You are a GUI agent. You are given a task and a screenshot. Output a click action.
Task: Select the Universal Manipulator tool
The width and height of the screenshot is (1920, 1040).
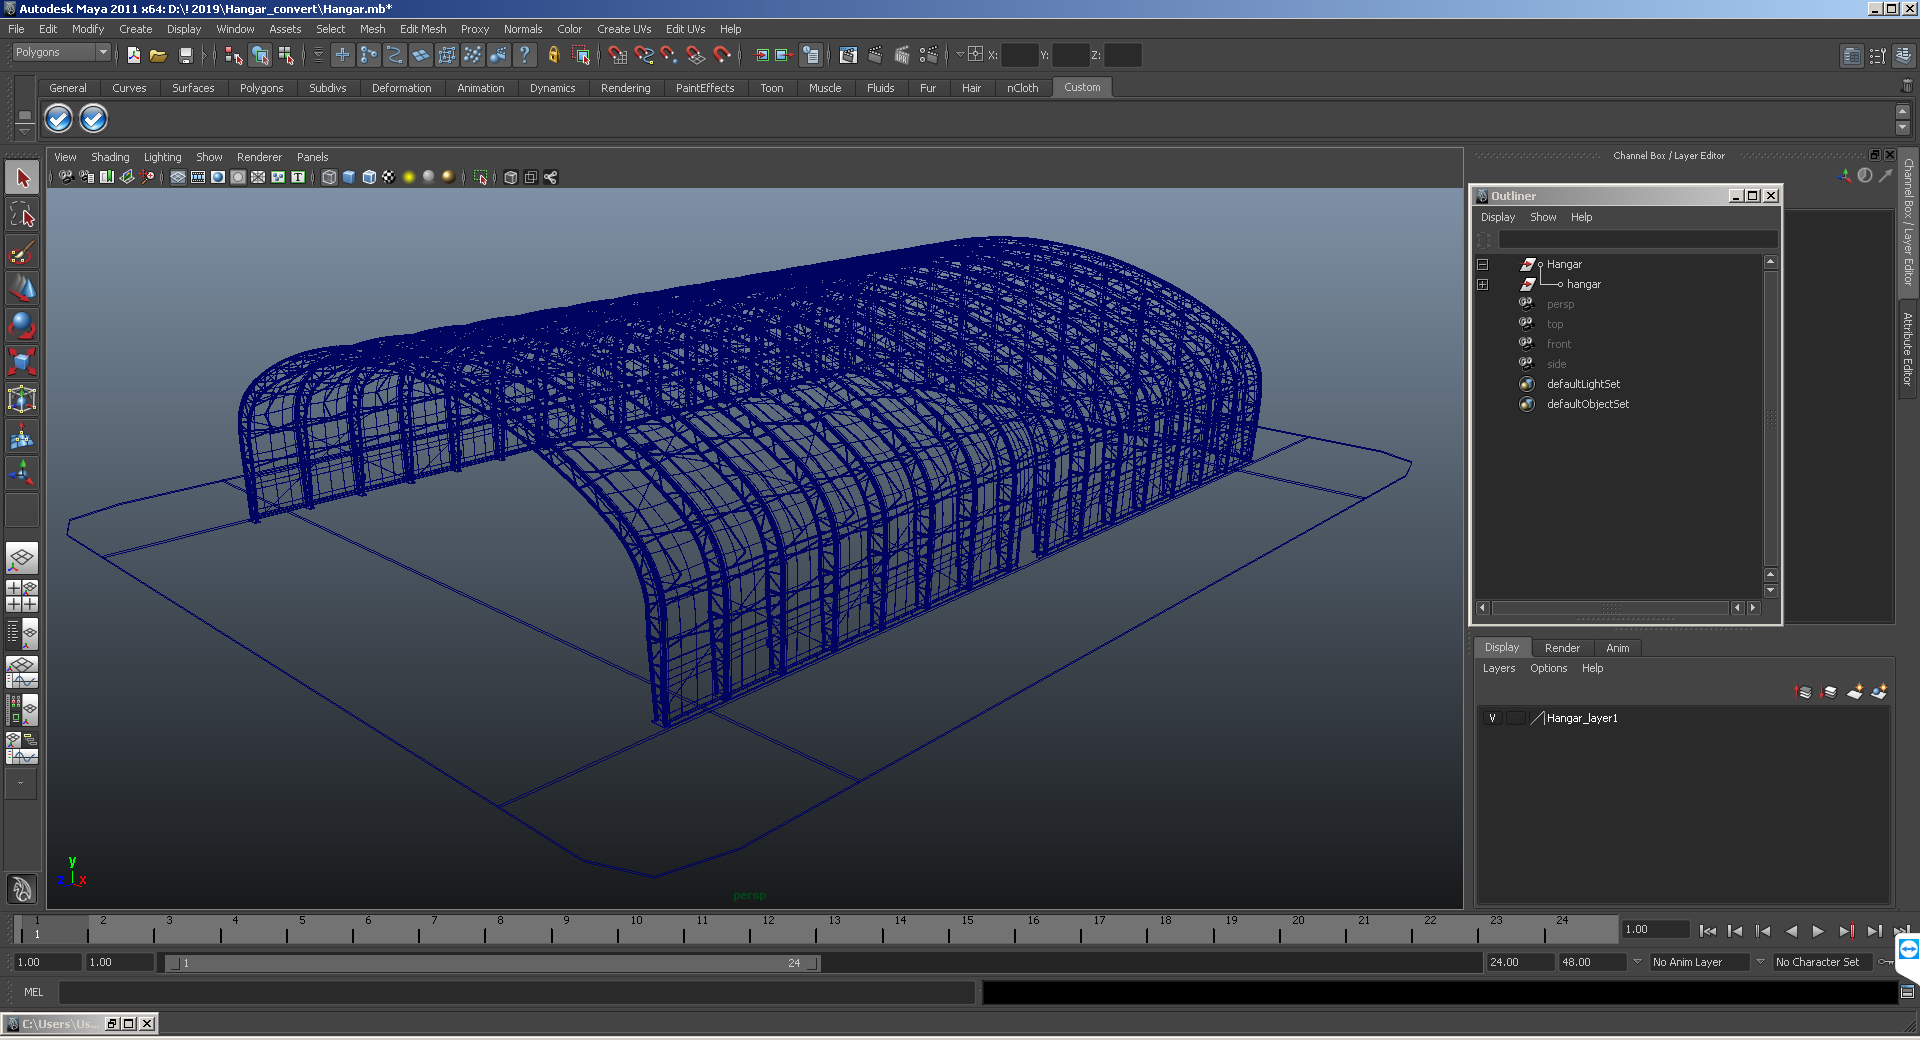22,399
